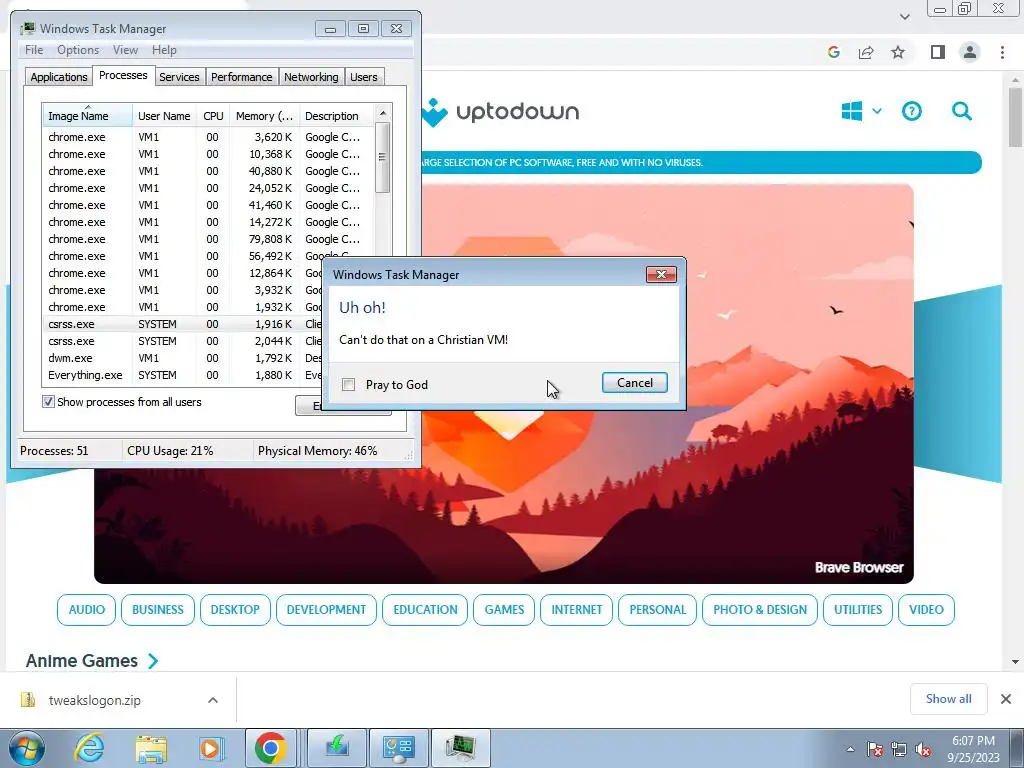Open the Uptodown search magnifier

pyautogui.click(x=961, y=111)
